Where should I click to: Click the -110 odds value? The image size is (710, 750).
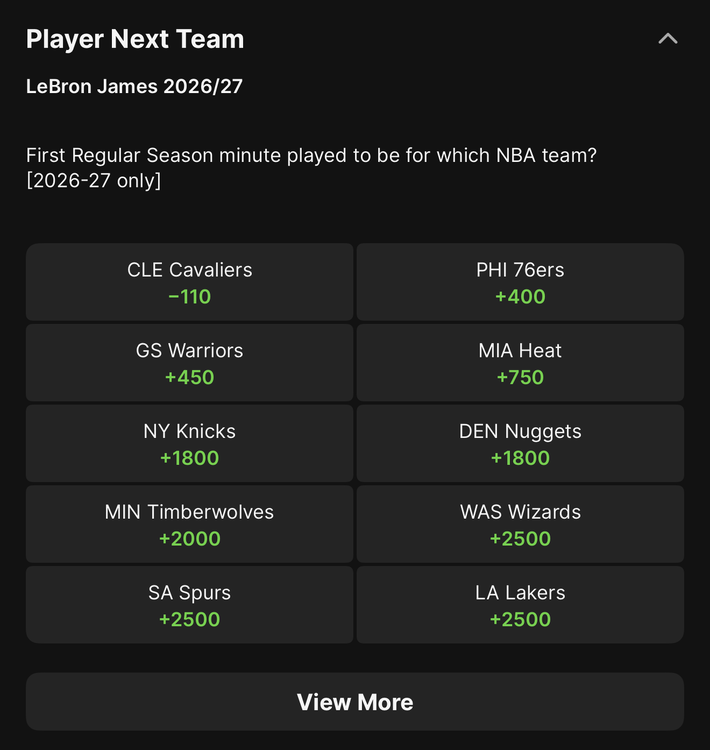click(189, 297)
